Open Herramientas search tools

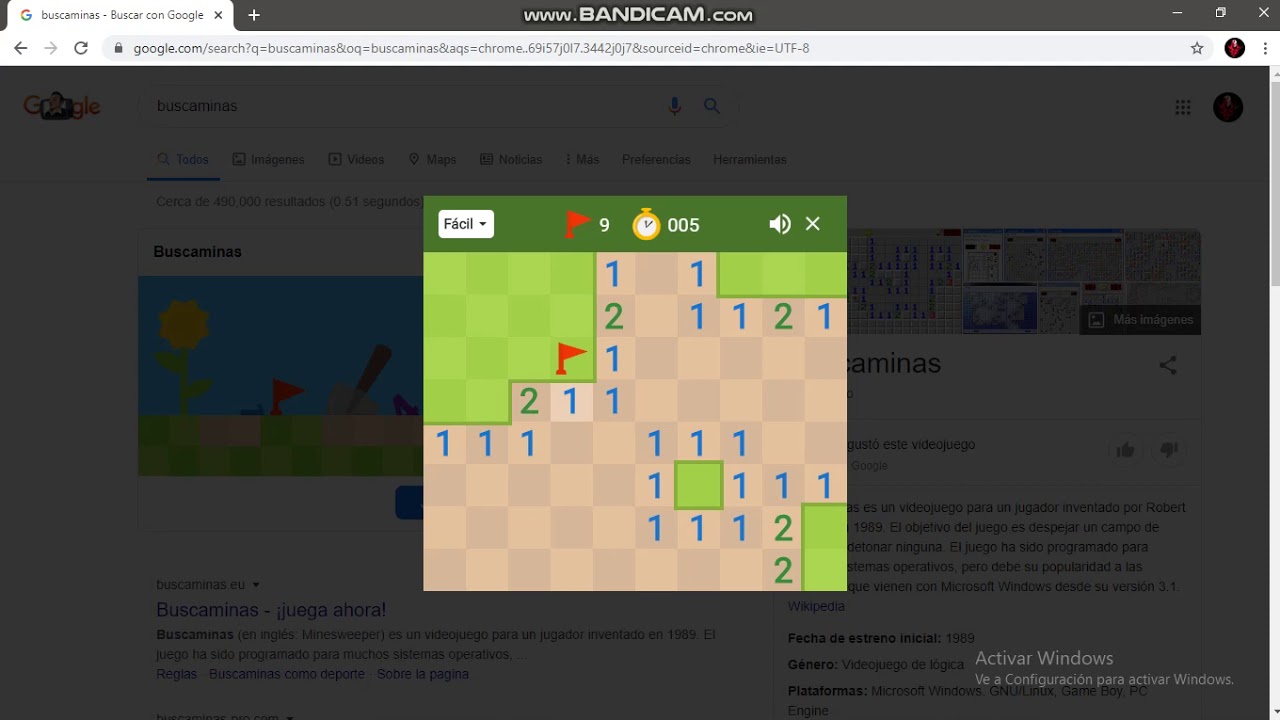[x=750, y=160]
